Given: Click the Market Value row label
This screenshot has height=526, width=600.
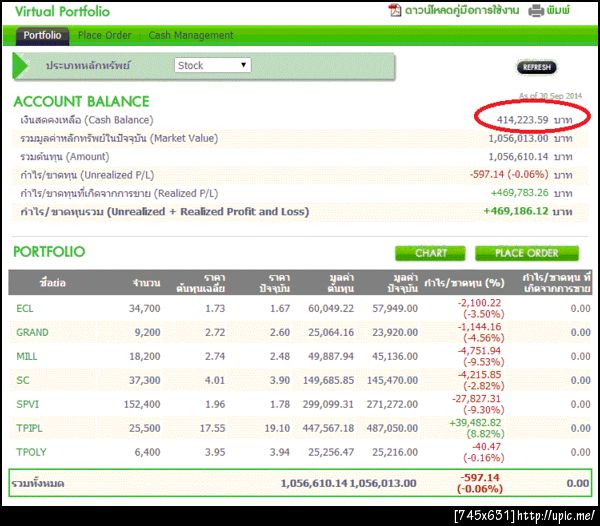Looking at the screenshot, I should 119,138.
